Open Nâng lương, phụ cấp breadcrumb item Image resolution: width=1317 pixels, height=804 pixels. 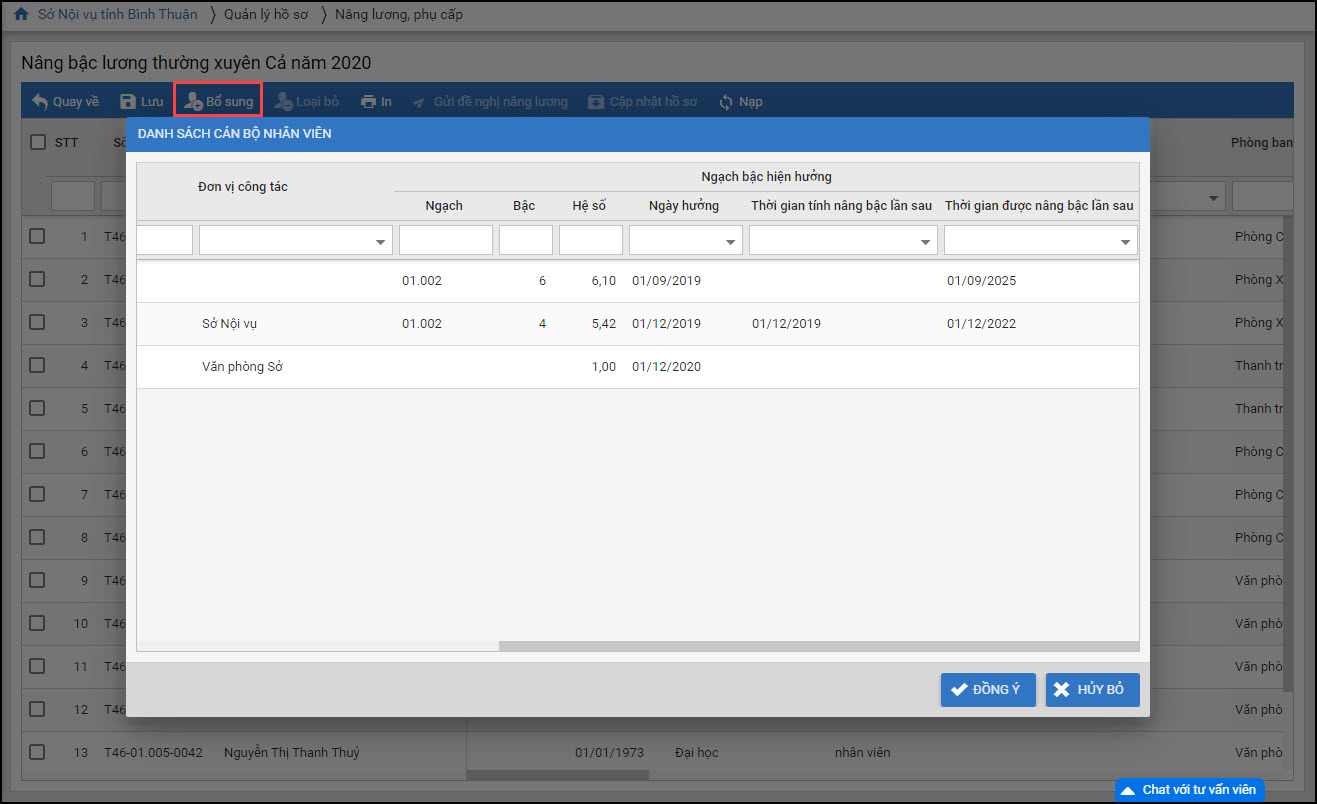point(398,15)
